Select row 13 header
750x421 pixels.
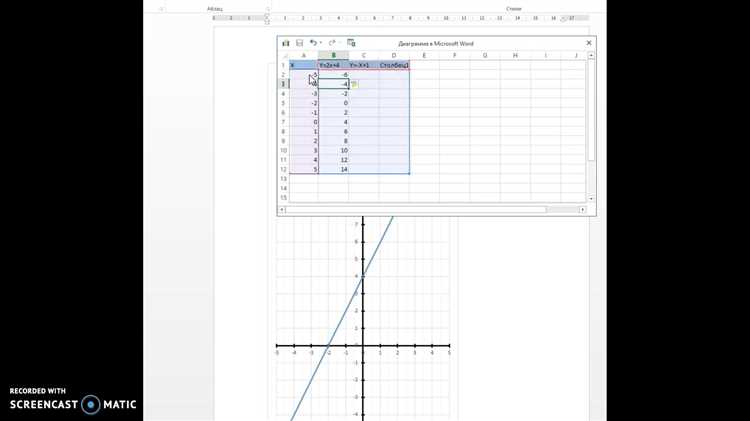point(284,179)
